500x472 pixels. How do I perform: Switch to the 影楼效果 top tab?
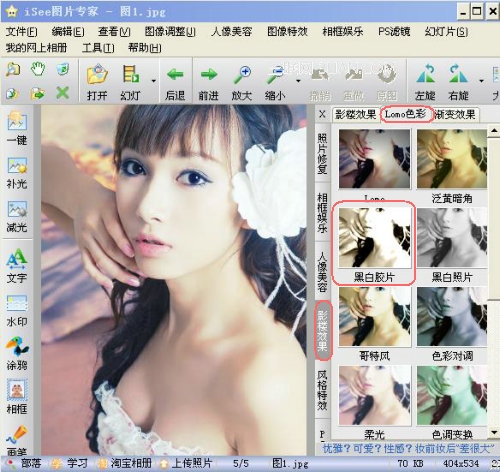(356, 114)
